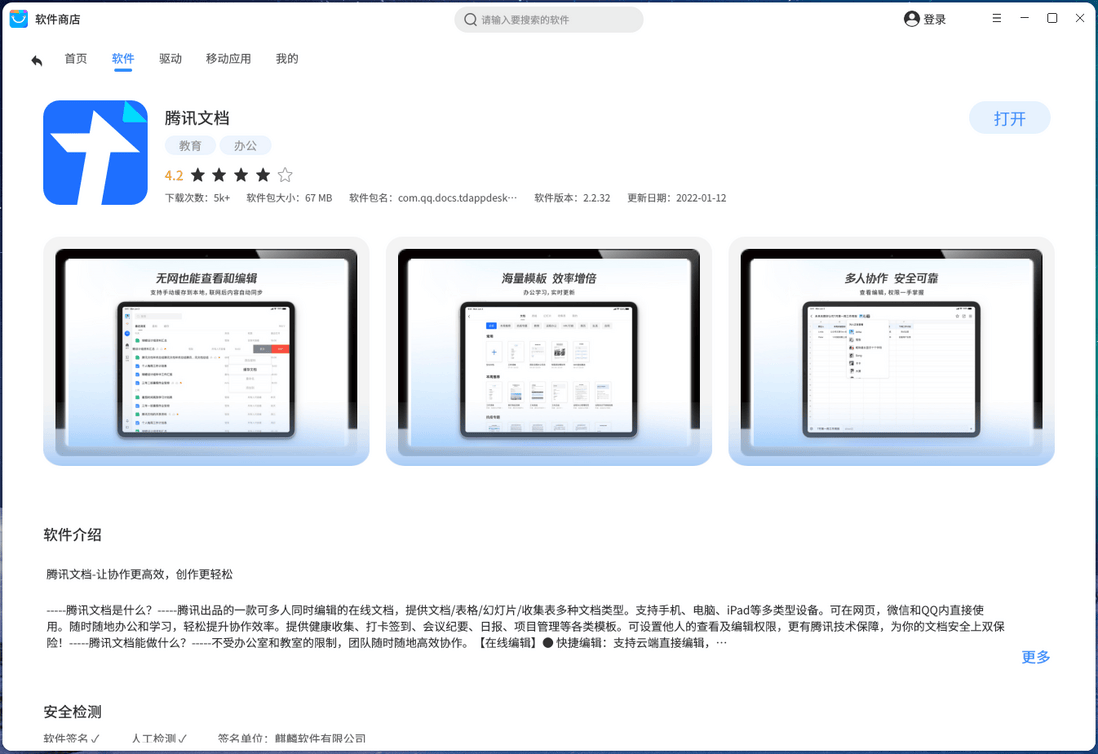Open the hamburger menu icon
Viewport: 1098px width, 754px height.
click(x=997, y=18)
